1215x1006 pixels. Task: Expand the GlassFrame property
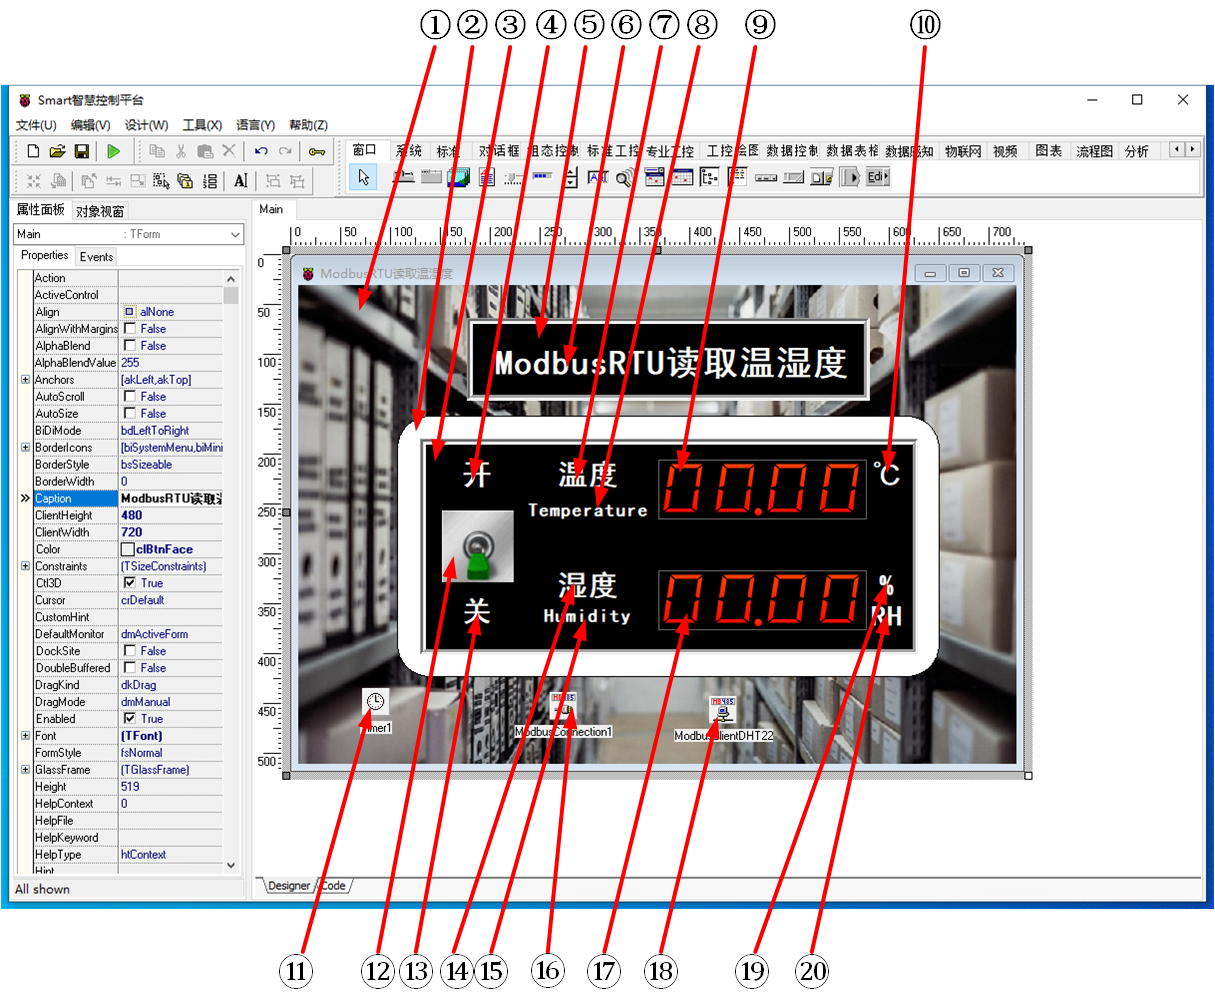25,770
